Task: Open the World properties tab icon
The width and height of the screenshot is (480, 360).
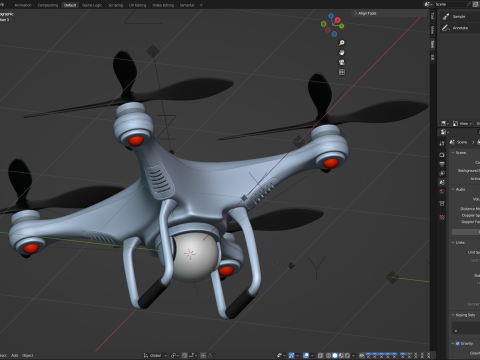Action: tap(442, 192)
